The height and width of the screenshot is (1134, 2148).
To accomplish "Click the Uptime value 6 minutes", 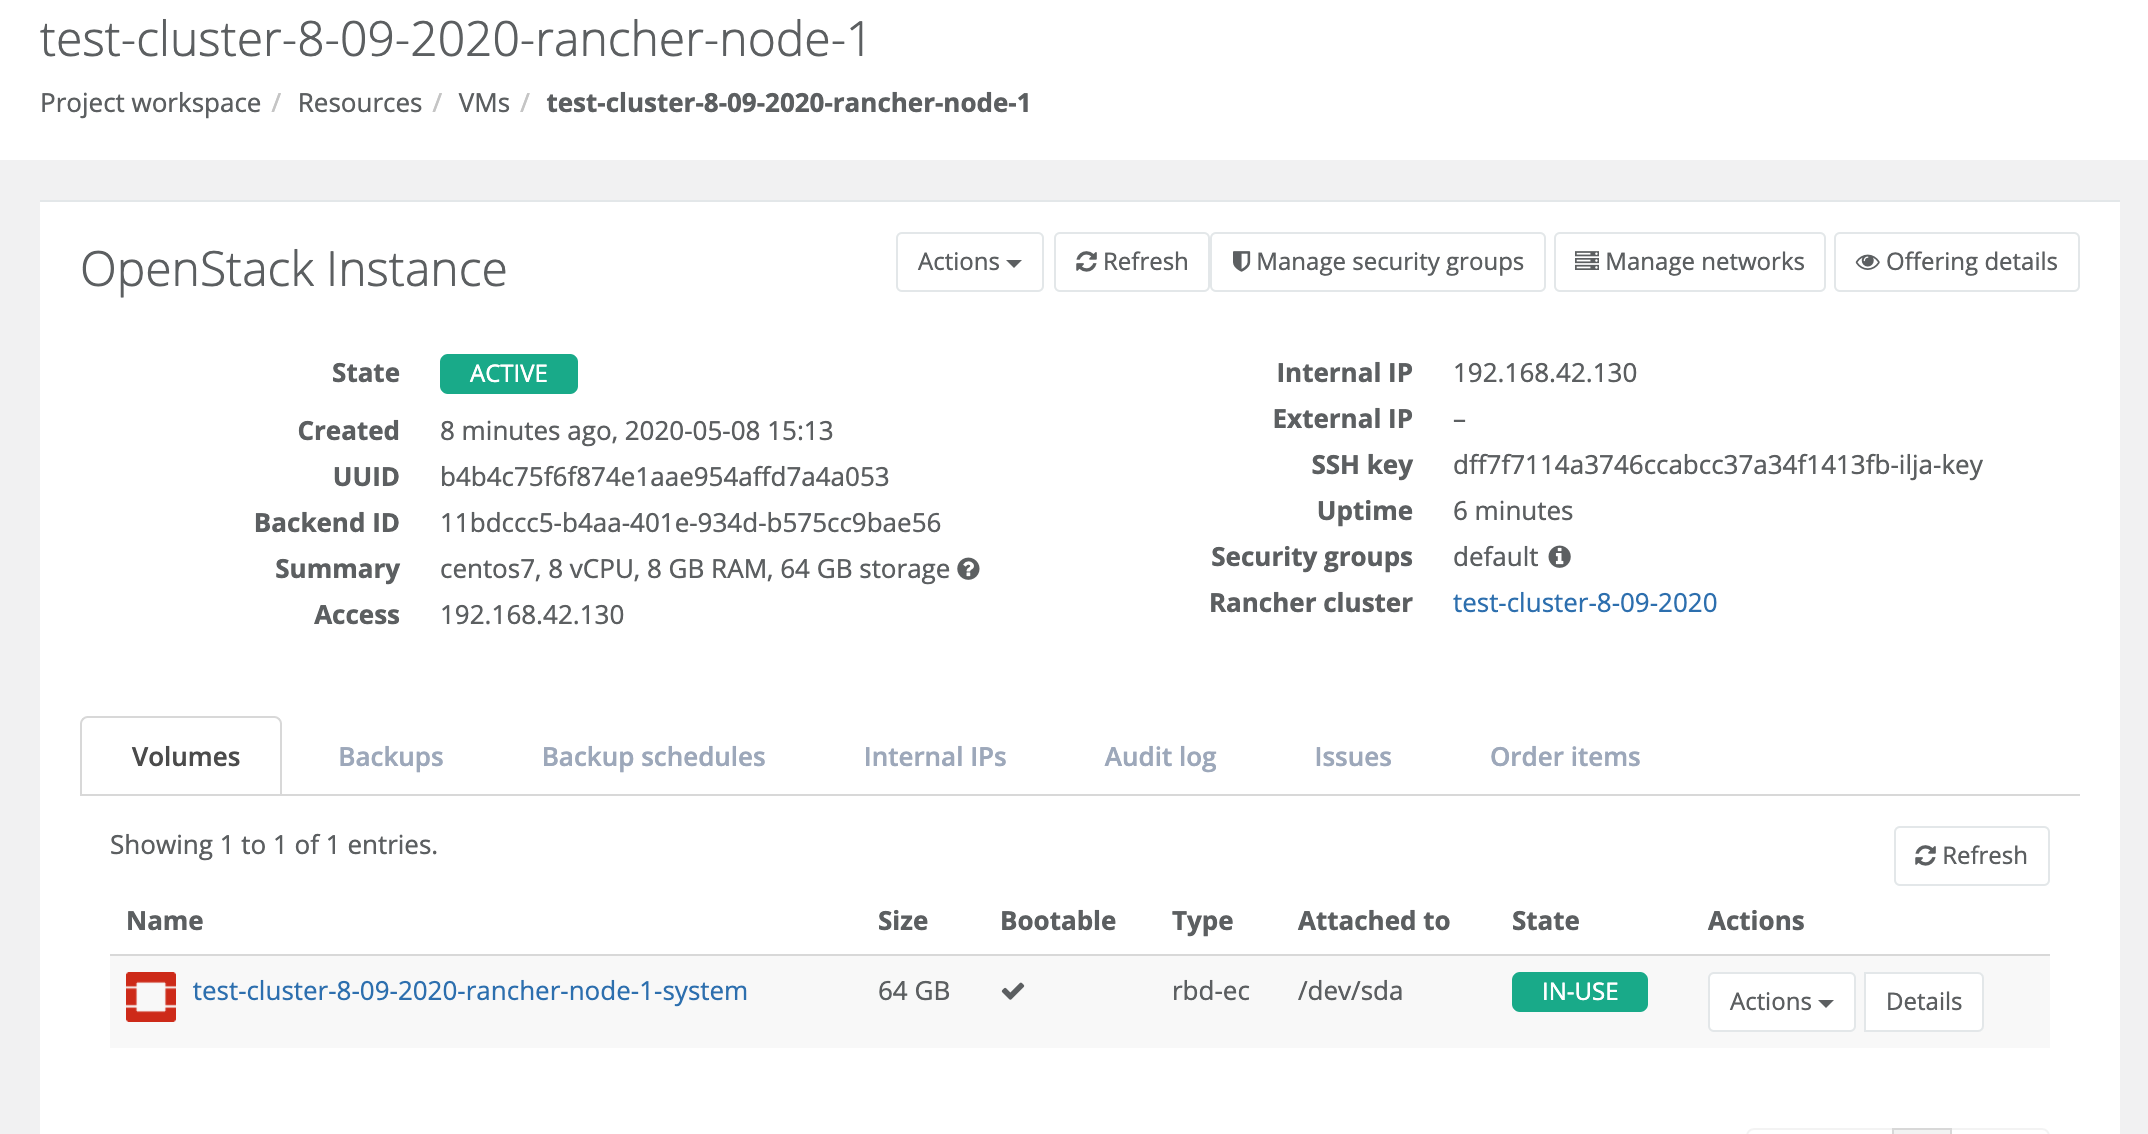I will coord(1513,511).
